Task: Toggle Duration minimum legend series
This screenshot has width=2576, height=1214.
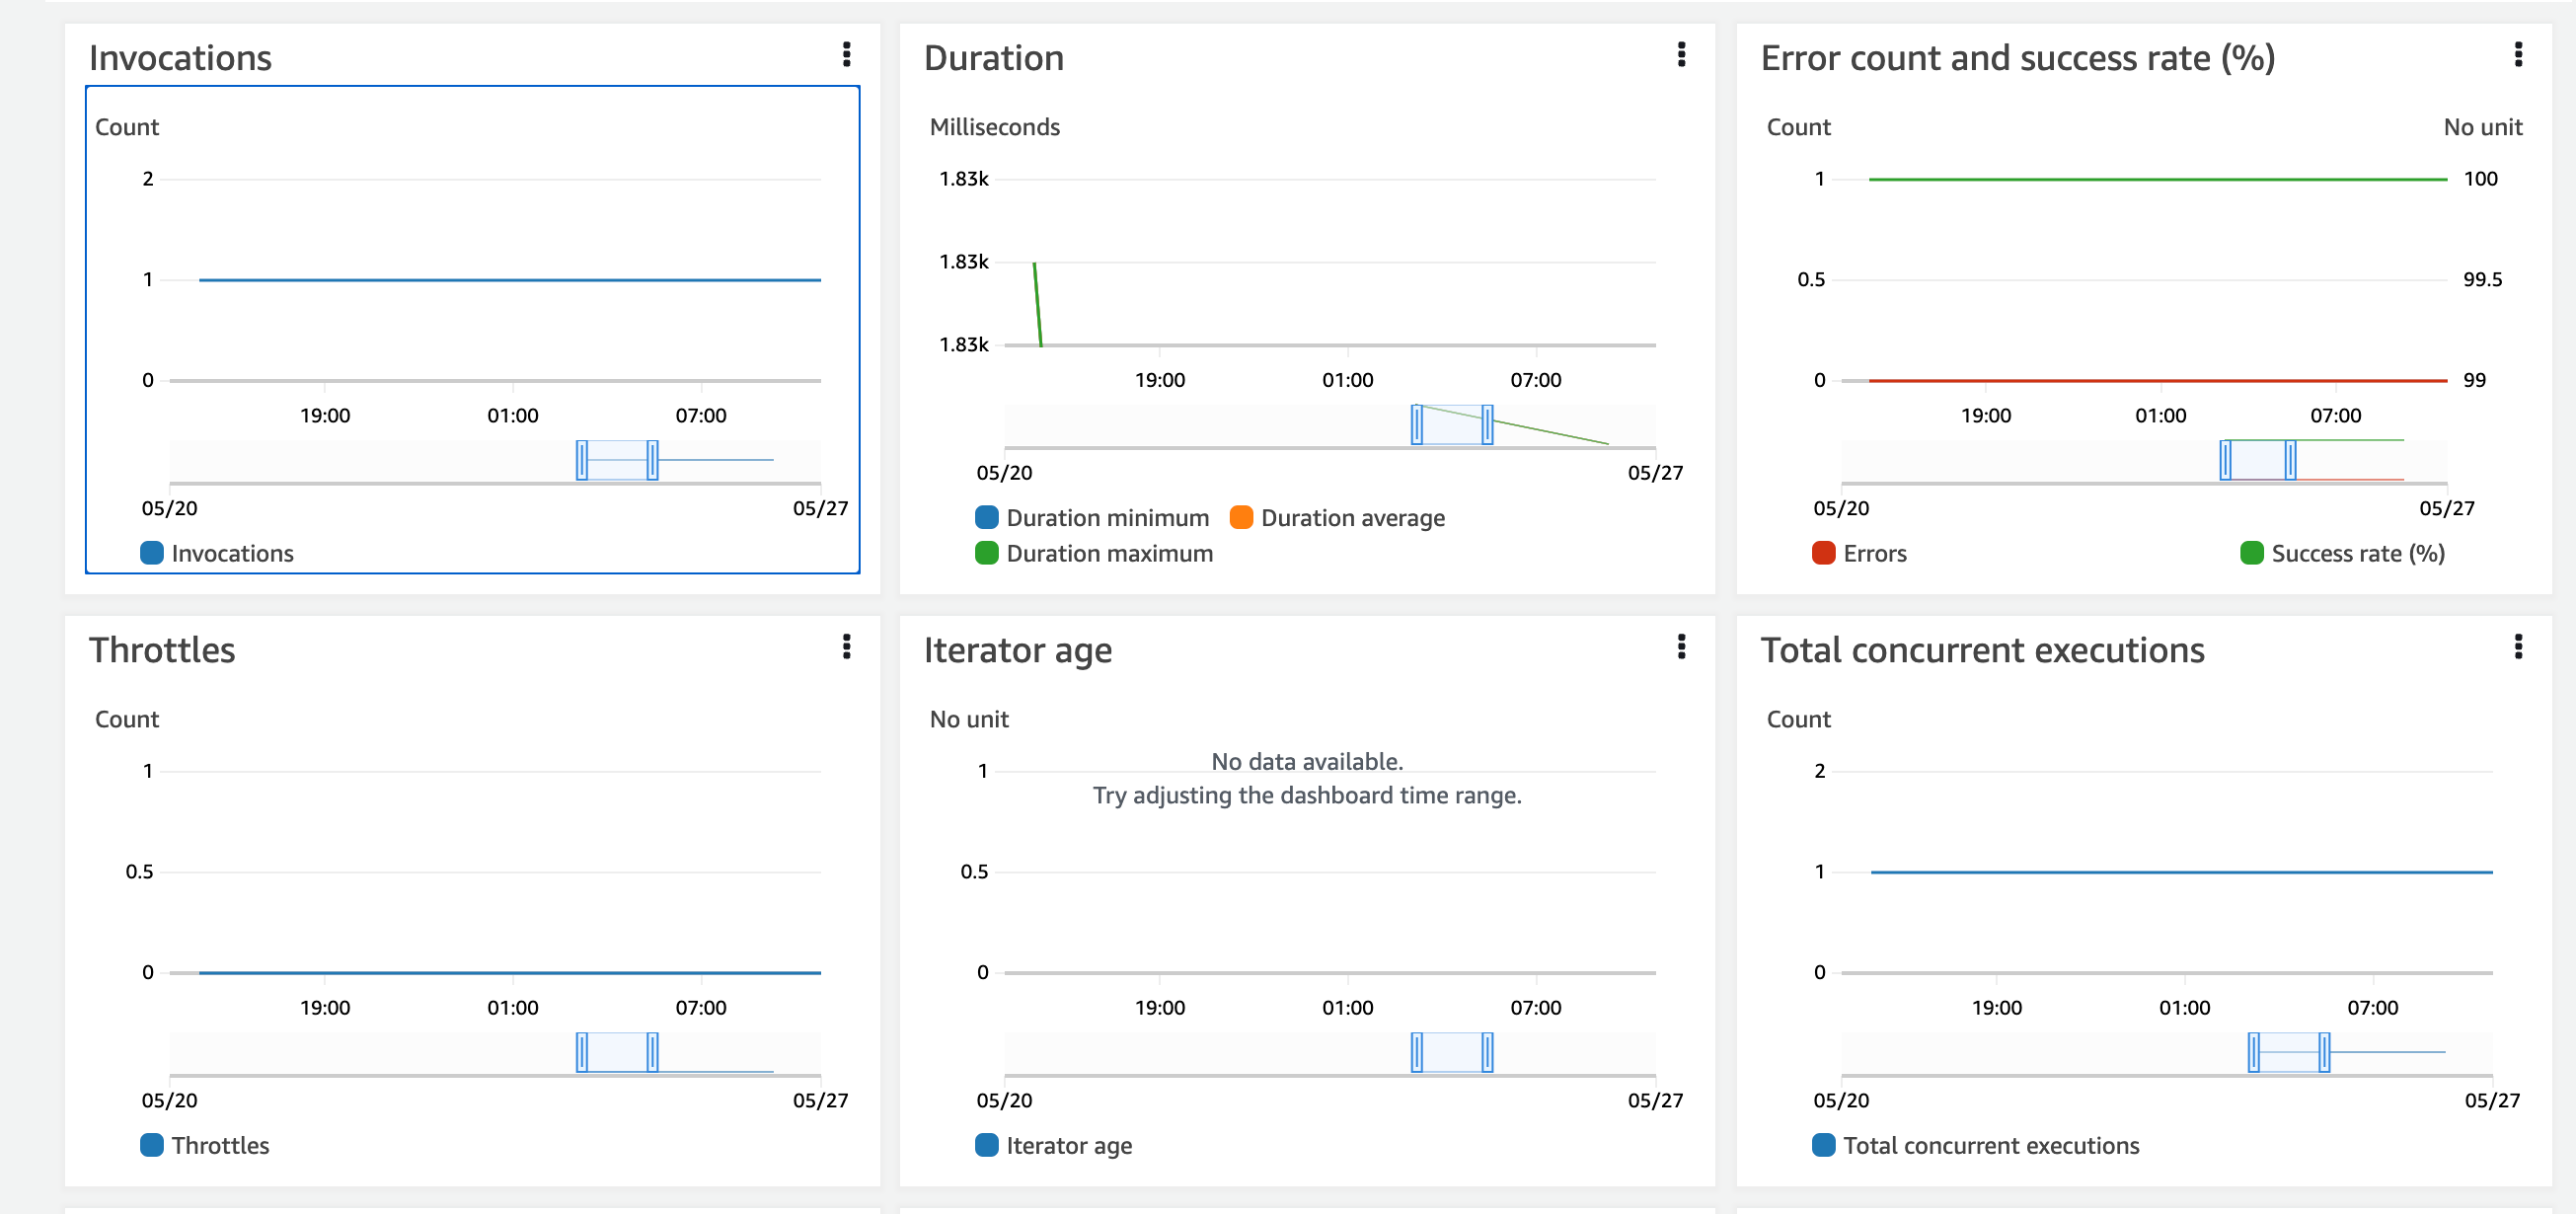Action: [x=1107, y=518]
